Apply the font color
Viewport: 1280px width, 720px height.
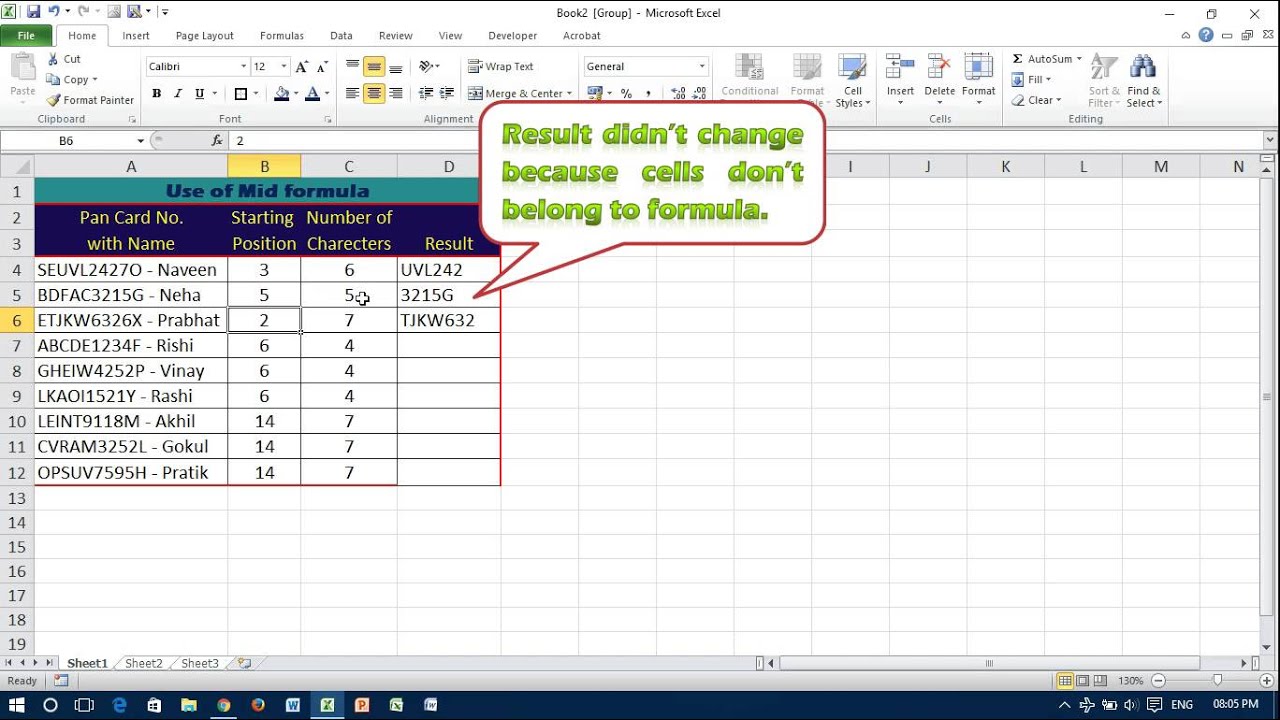pos(312,94)
